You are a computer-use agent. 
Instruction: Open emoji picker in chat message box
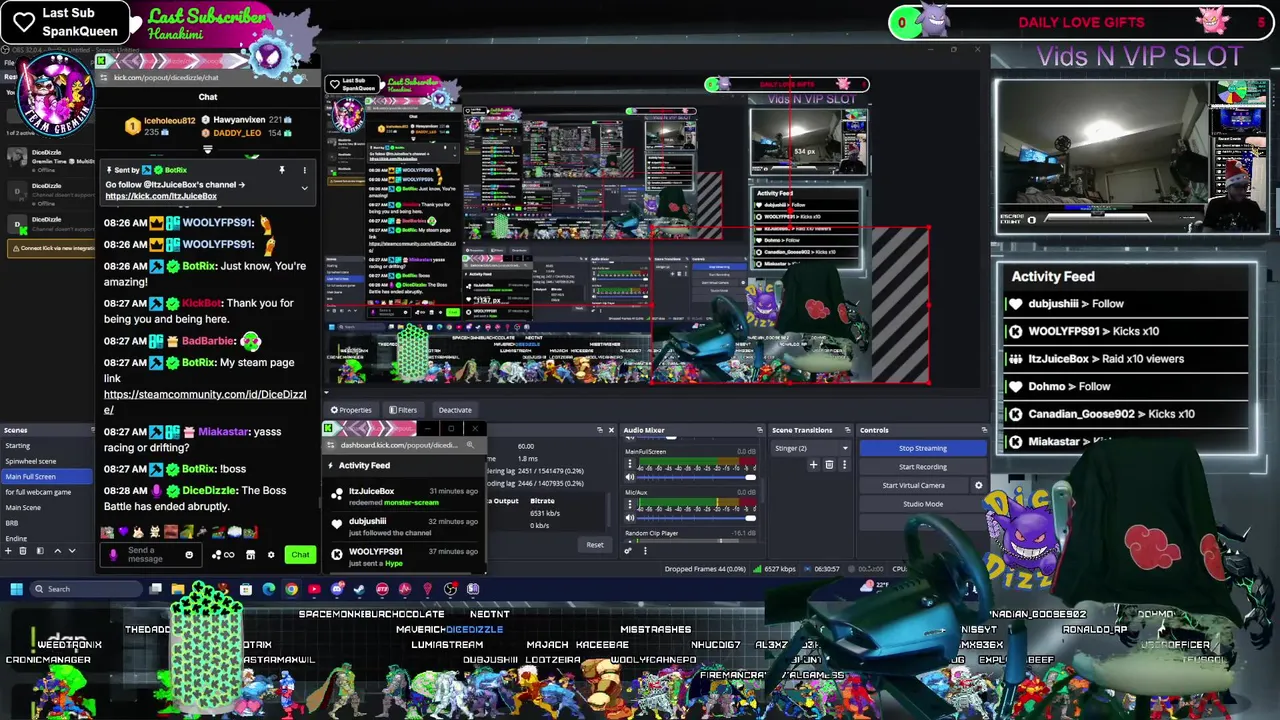coord(189,555)
